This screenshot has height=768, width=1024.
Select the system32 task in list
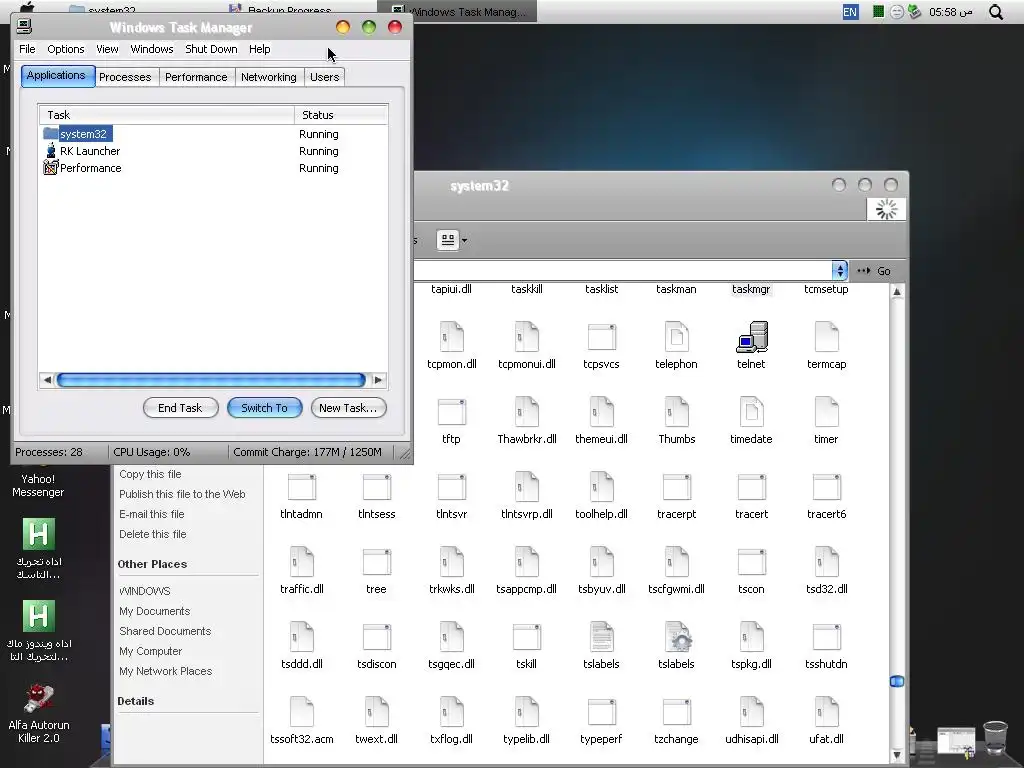(213, 134)
